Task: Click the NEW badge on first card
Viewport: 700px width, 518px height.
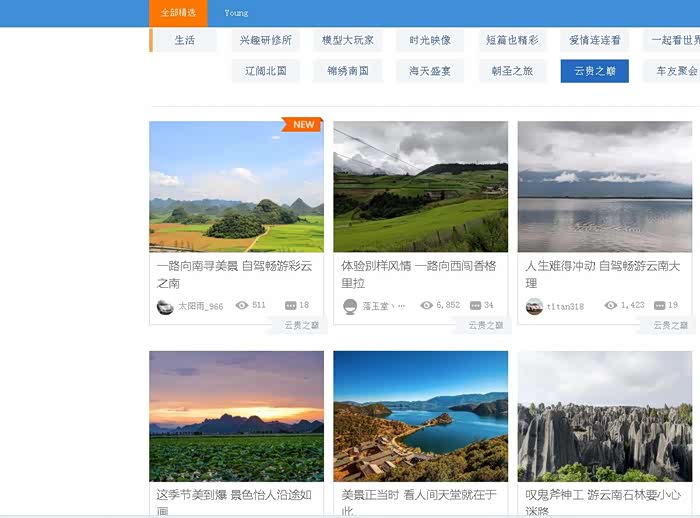Action: coord(303,125)
